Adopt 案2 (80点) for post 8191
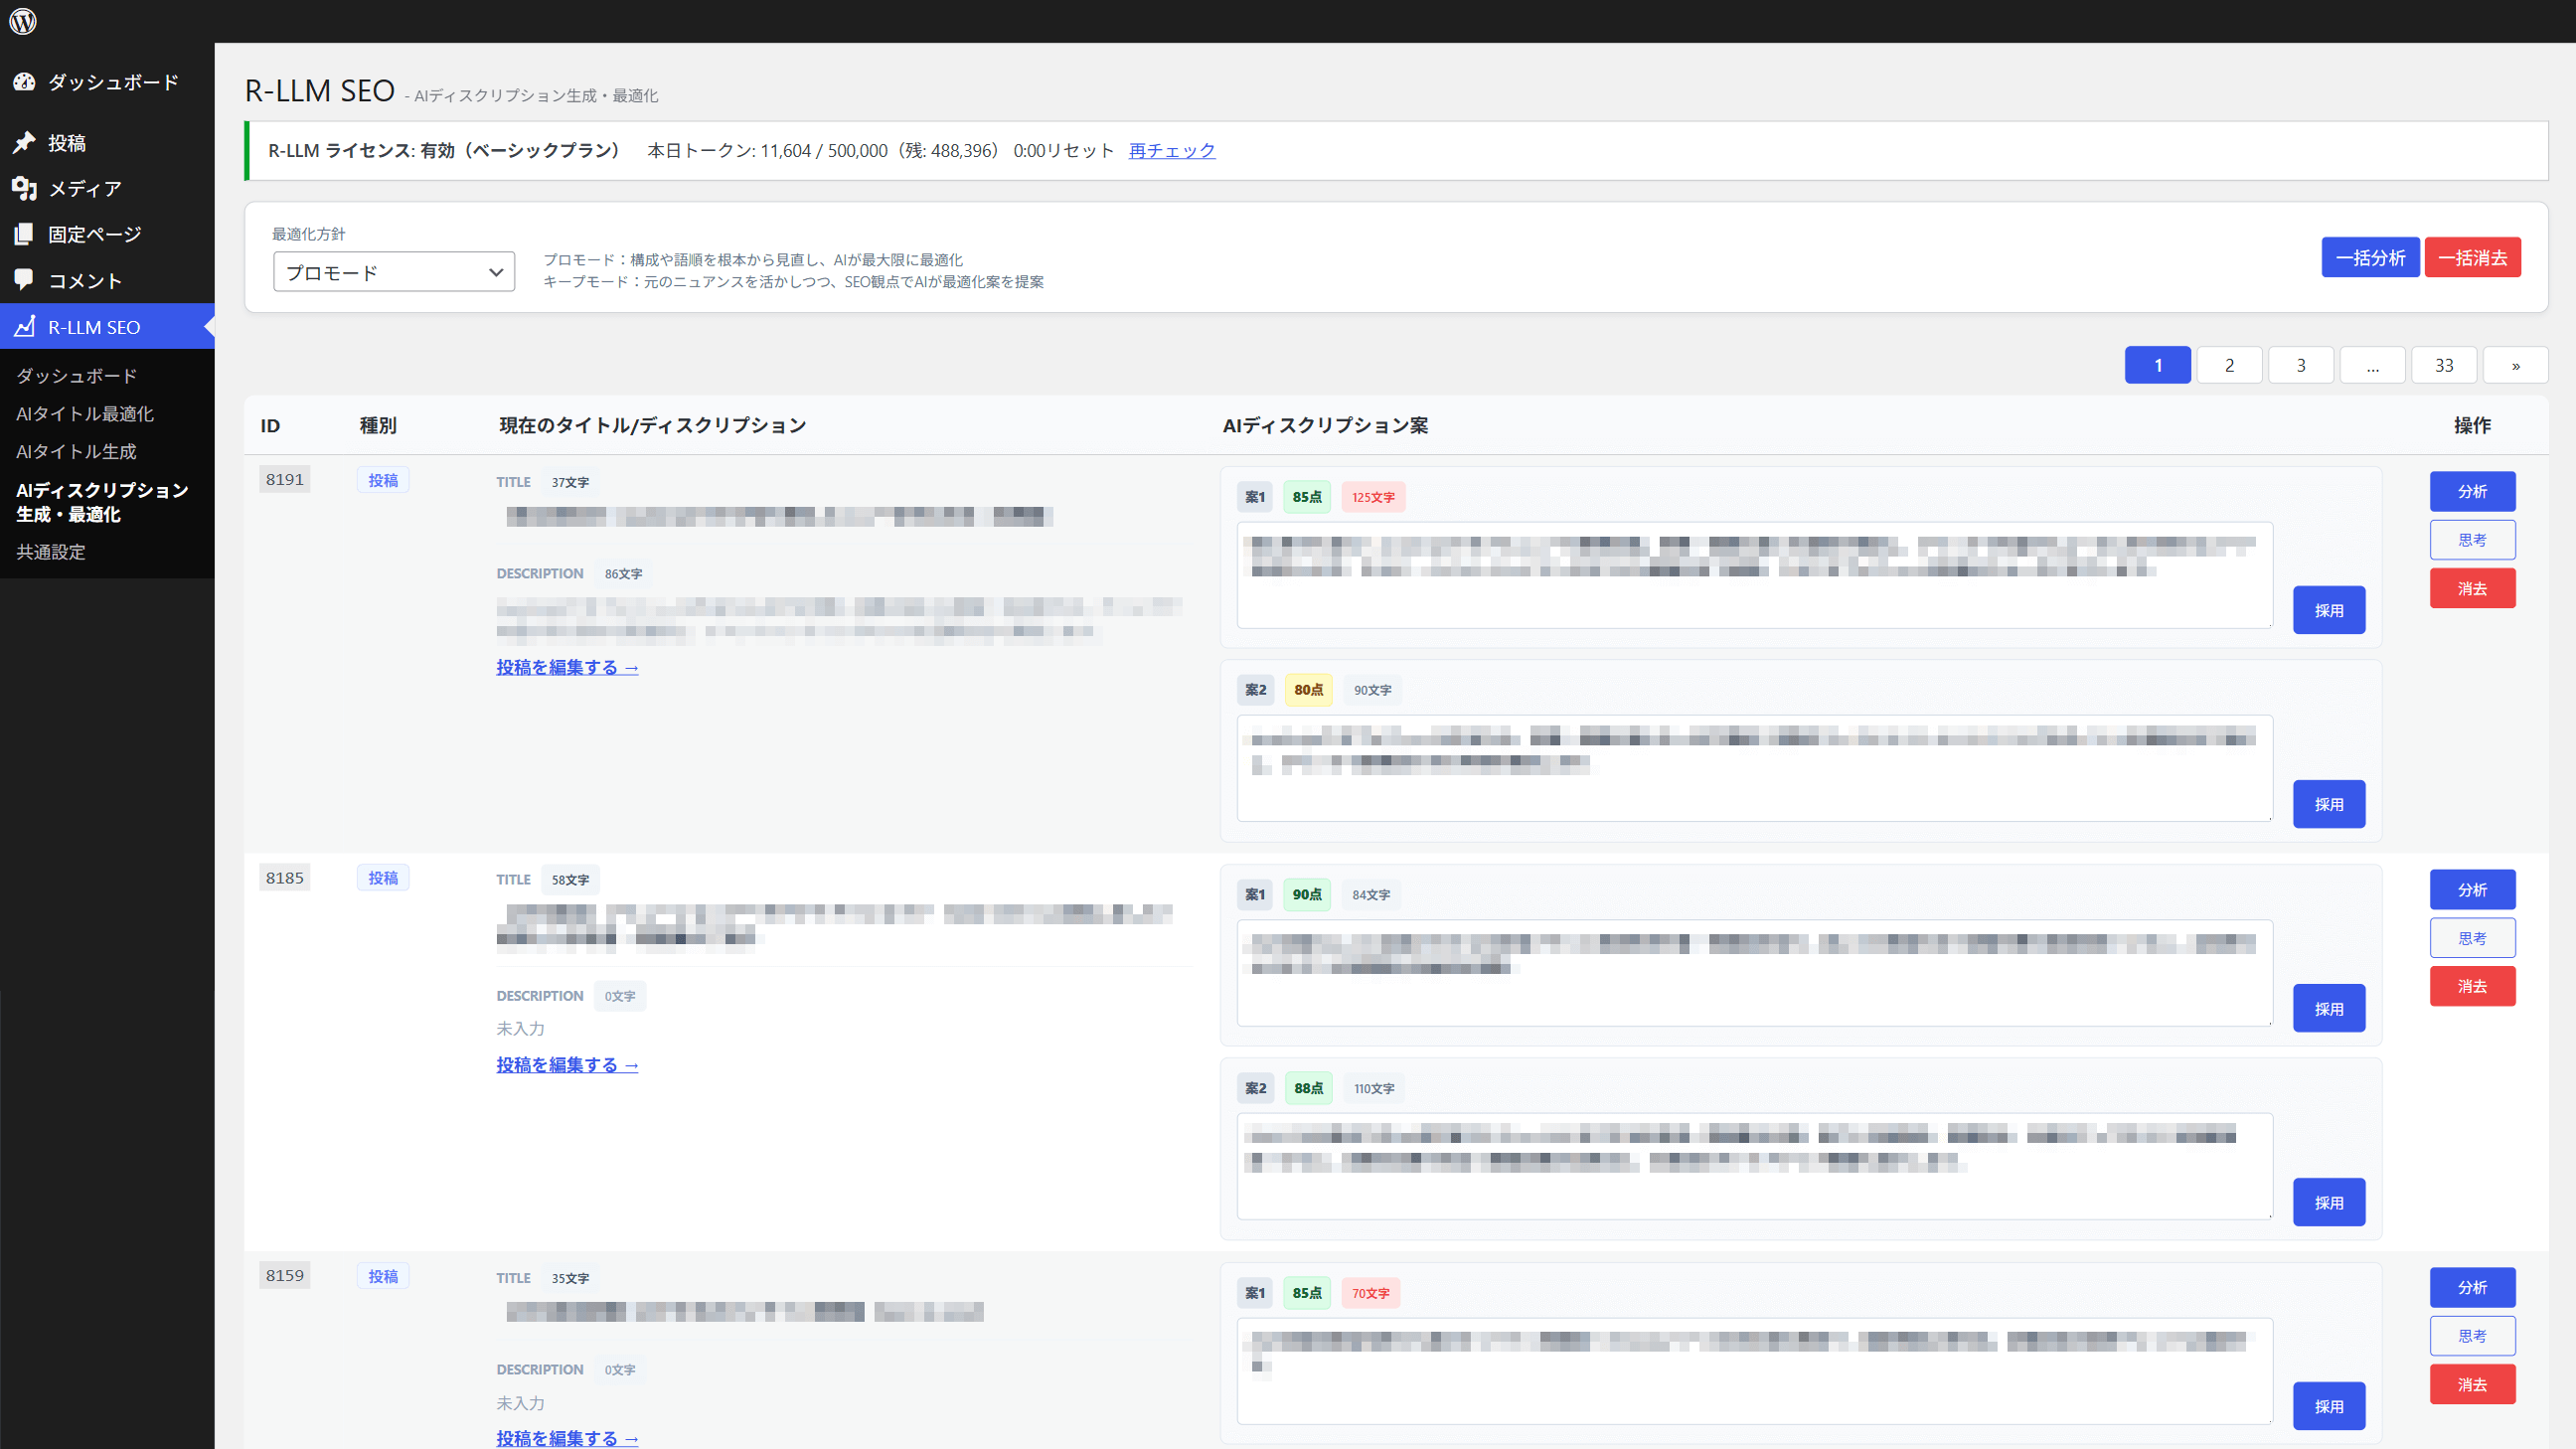Screen dimensions: 2576x1449 [x=2329, y=804]
